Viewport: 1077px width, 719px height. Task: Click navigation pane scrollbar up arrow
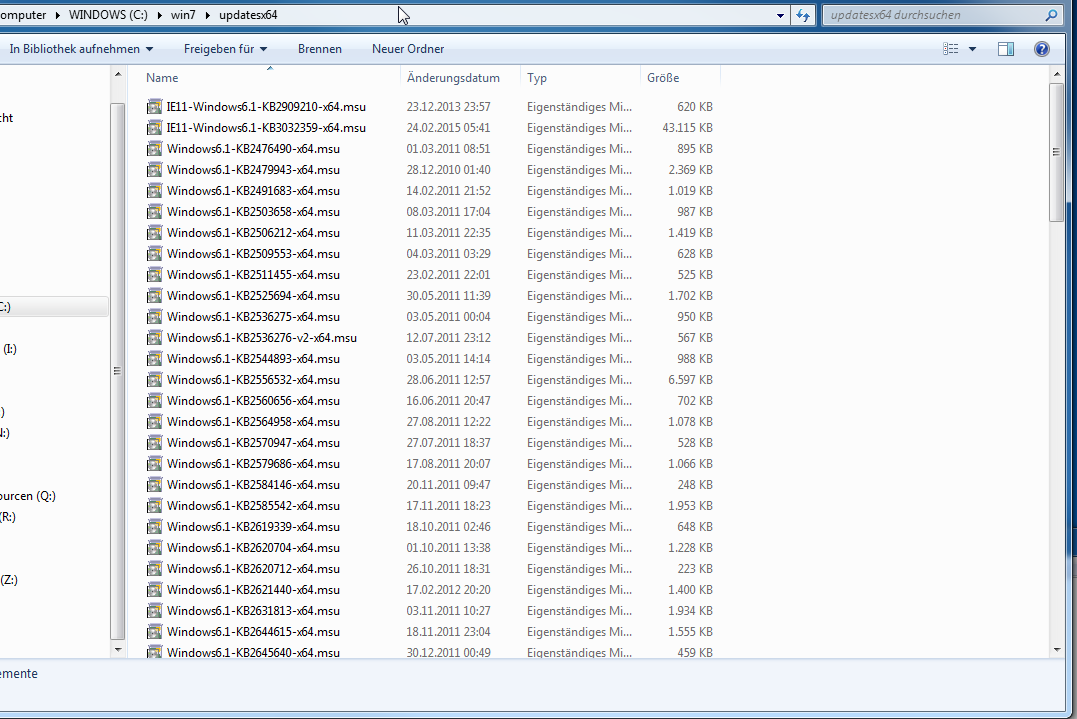[x=118, y=74]
